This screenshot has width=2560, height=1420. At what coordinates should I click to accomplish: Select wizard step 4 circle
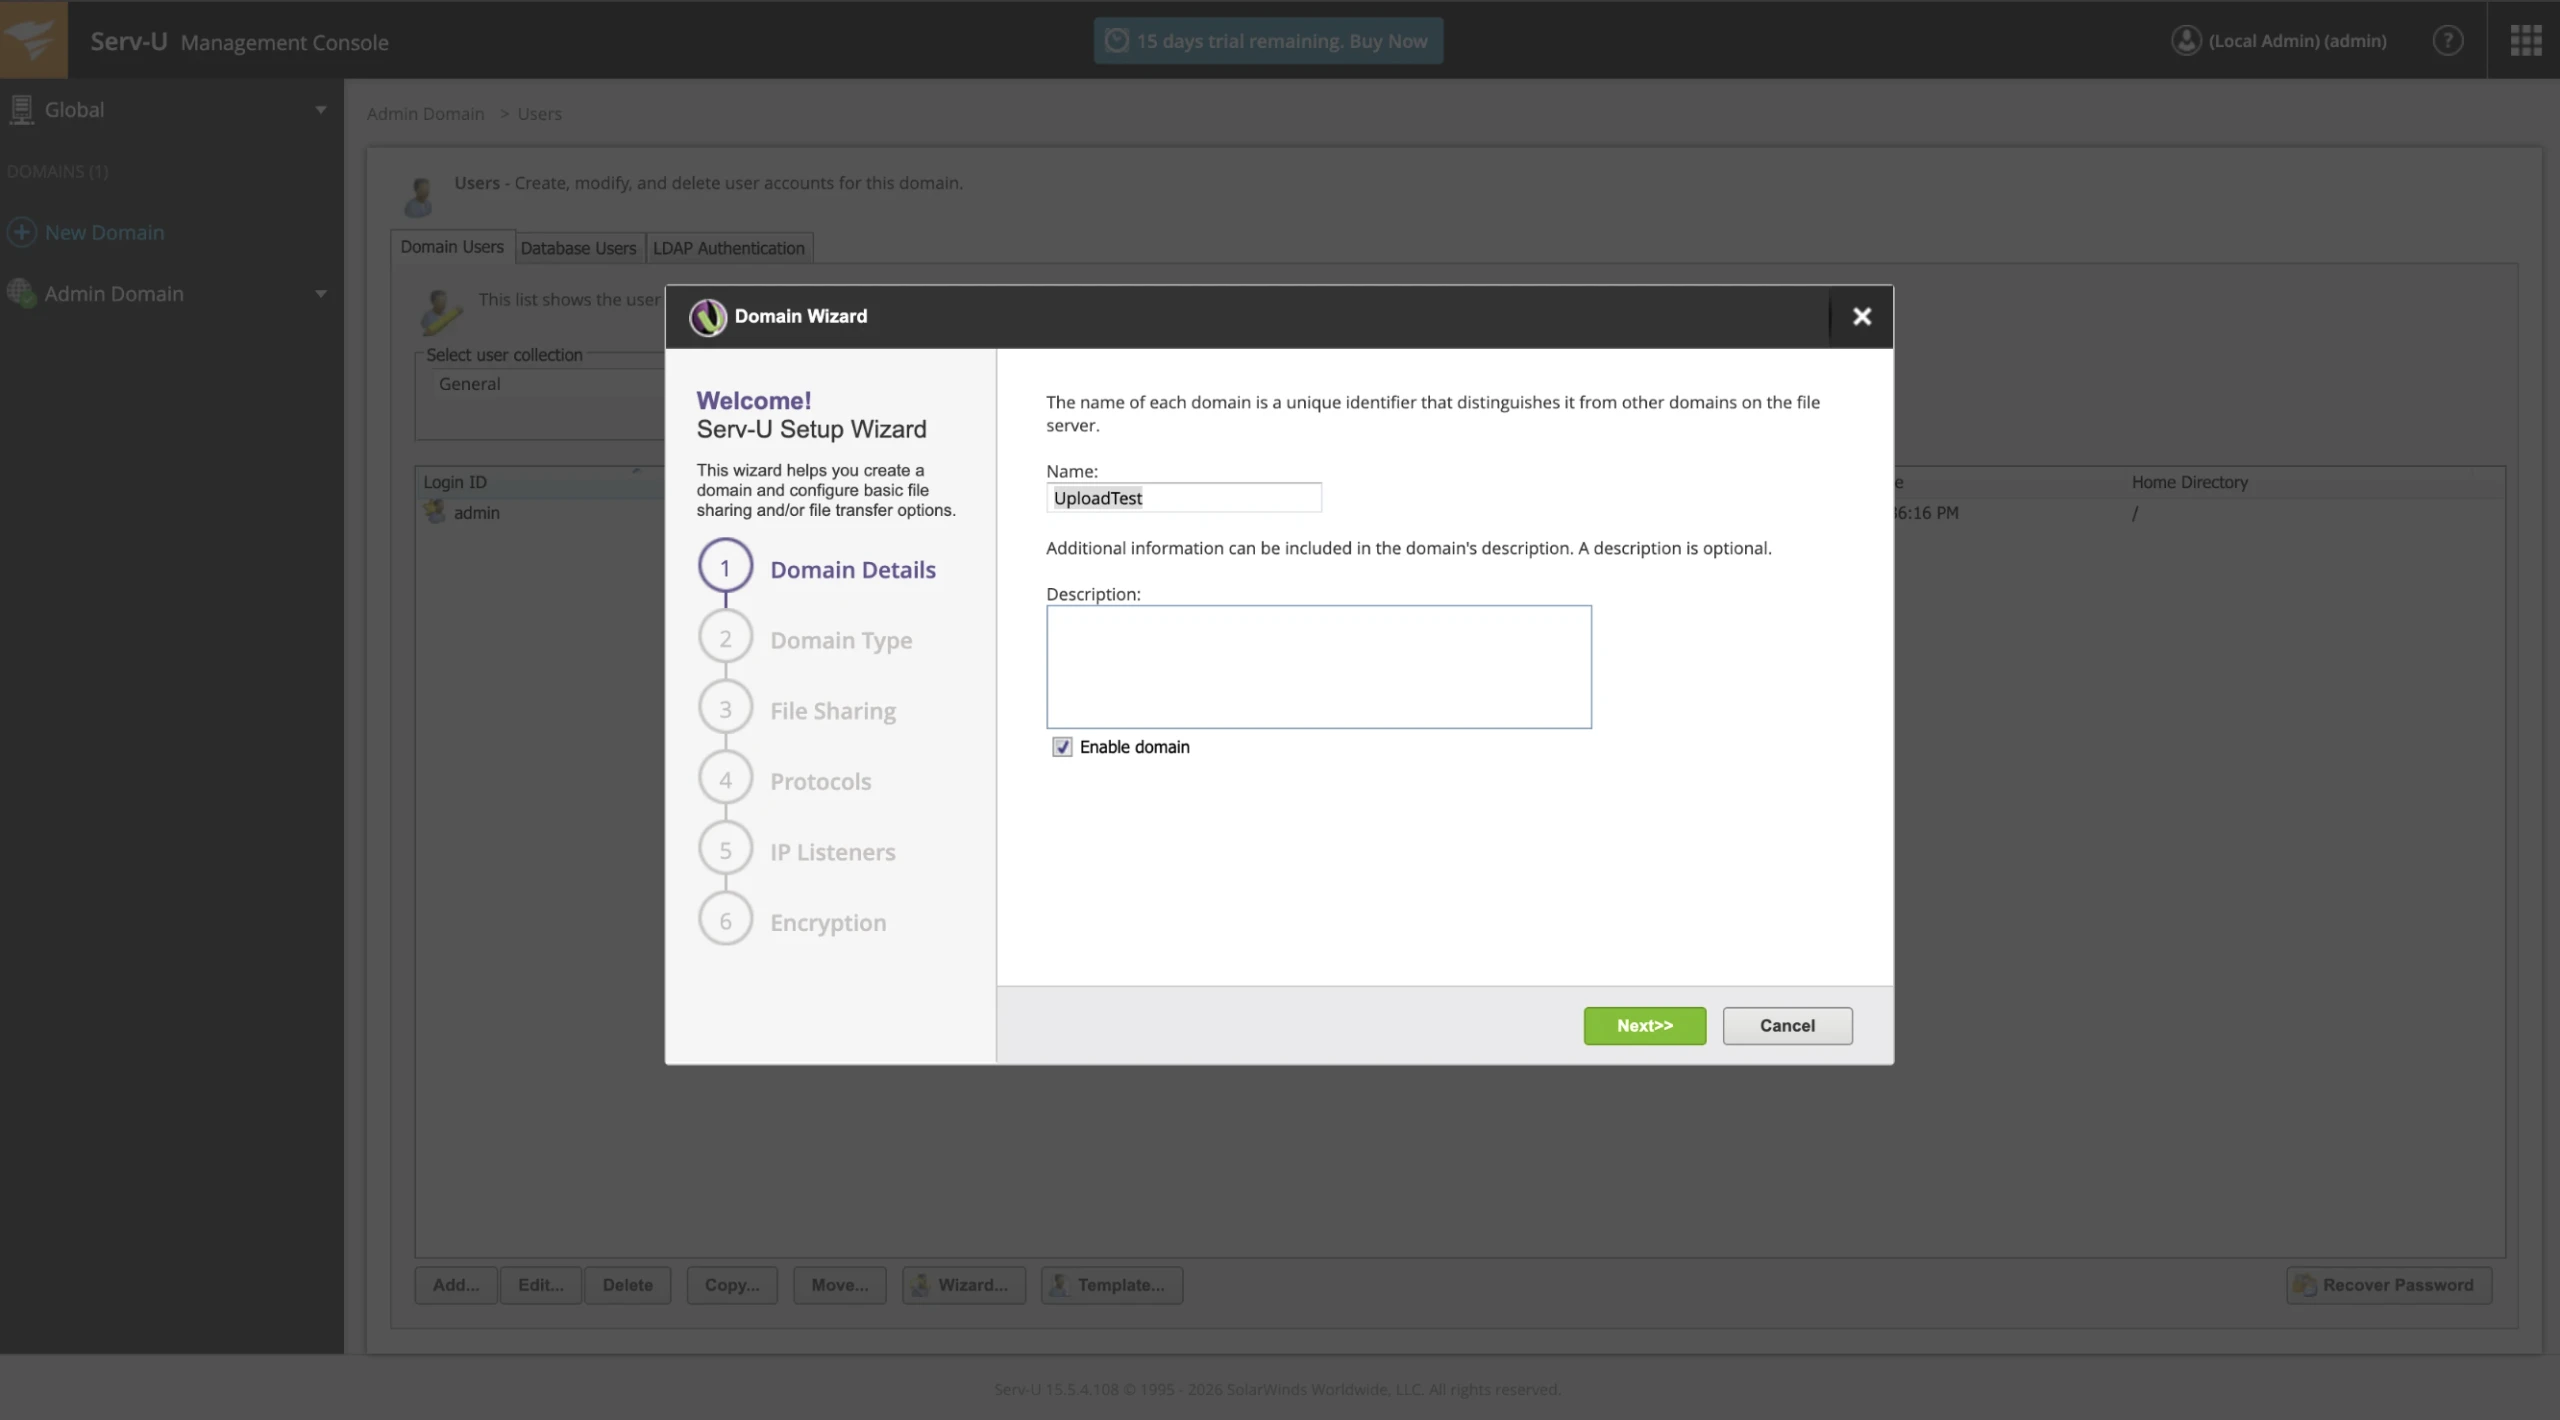[x=725, y=779]
